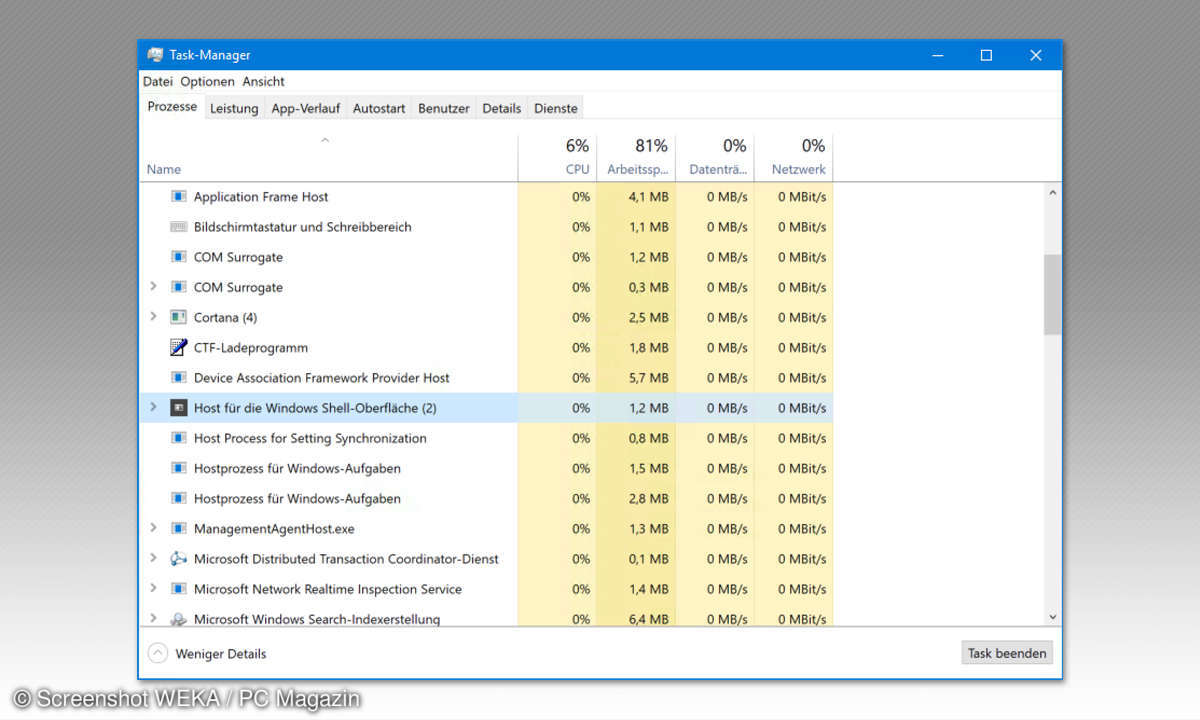Open the Ansicht menu
The image size is (1200, 720).
[264, 82]
